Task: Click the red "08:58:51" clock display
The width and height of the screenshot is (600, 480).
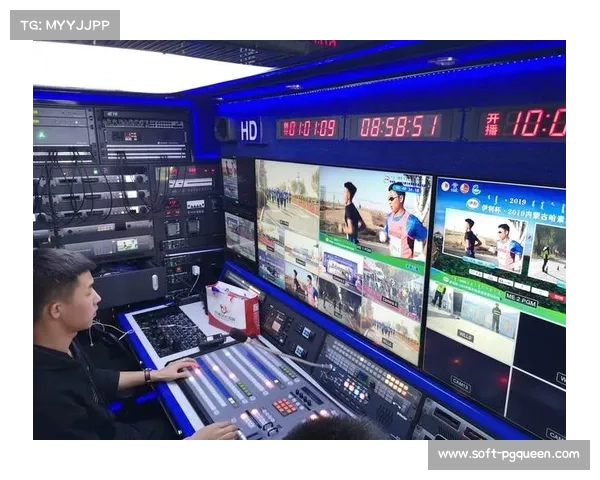Action: pos(399,126)
